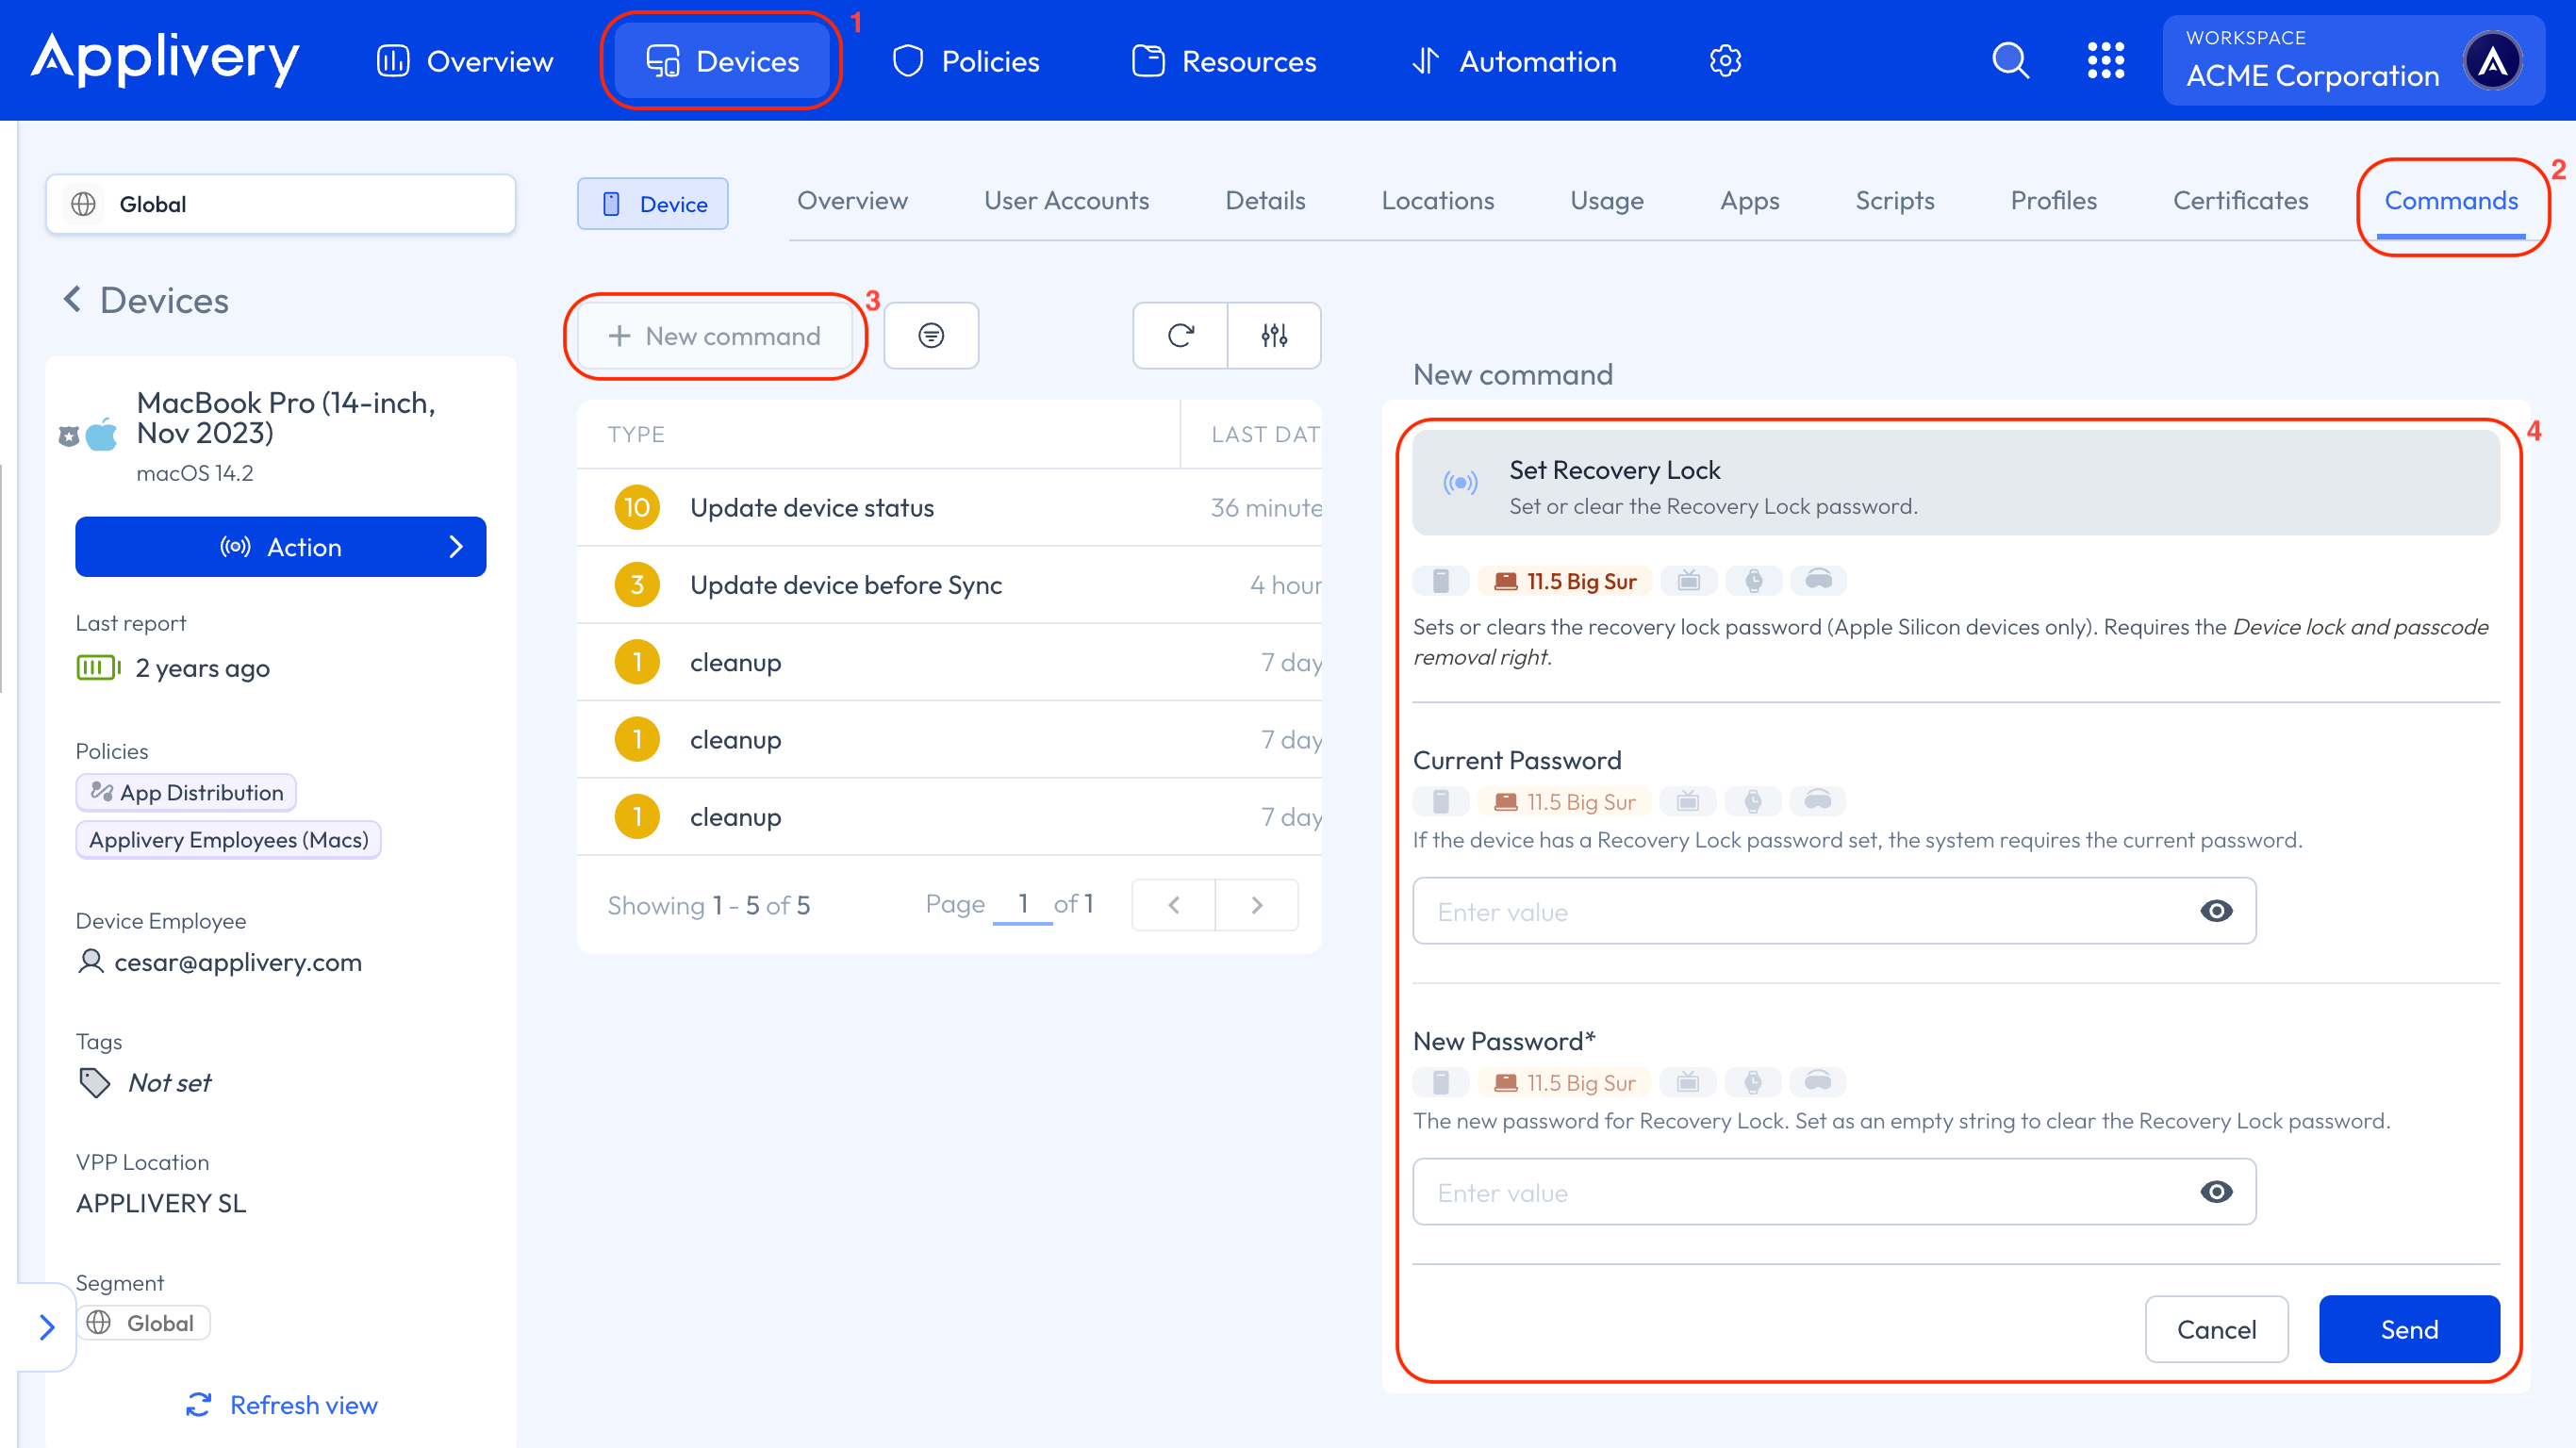Click the phone platform icon under Set Recovery Lock
2576x1448 pixels.
tap(1441, 581)
